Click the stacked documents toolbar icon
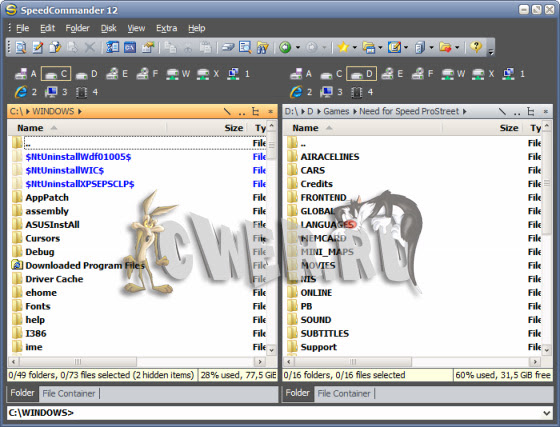Viewport: 560px width, 427px height. (420, 47)
